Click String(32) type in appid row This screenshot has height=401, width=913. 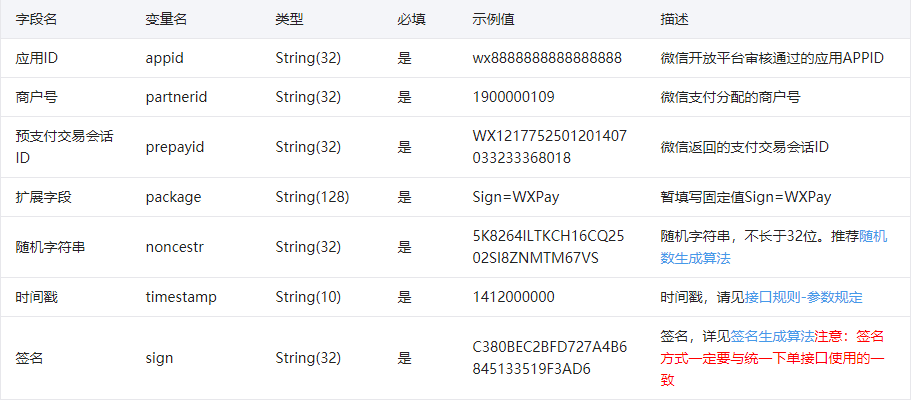(x=308, y=58)
